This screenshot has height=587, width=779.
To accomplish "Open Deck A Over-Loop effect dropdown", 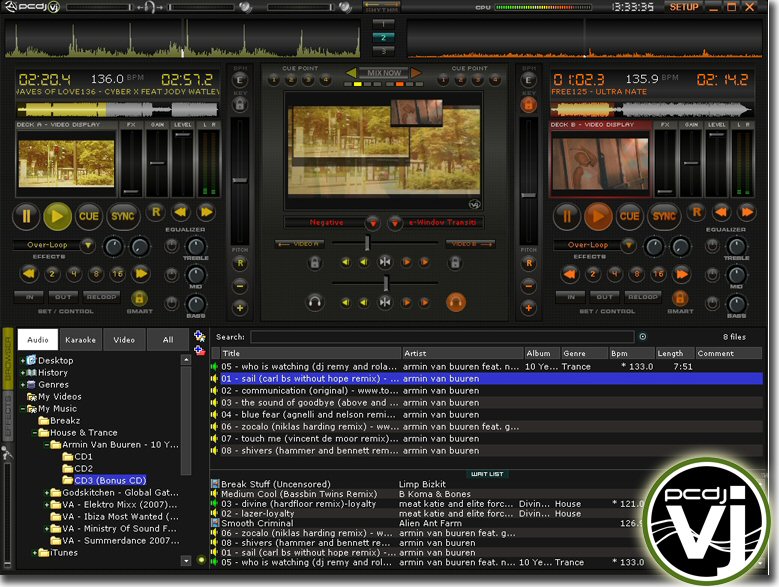I will pos(88,245).
